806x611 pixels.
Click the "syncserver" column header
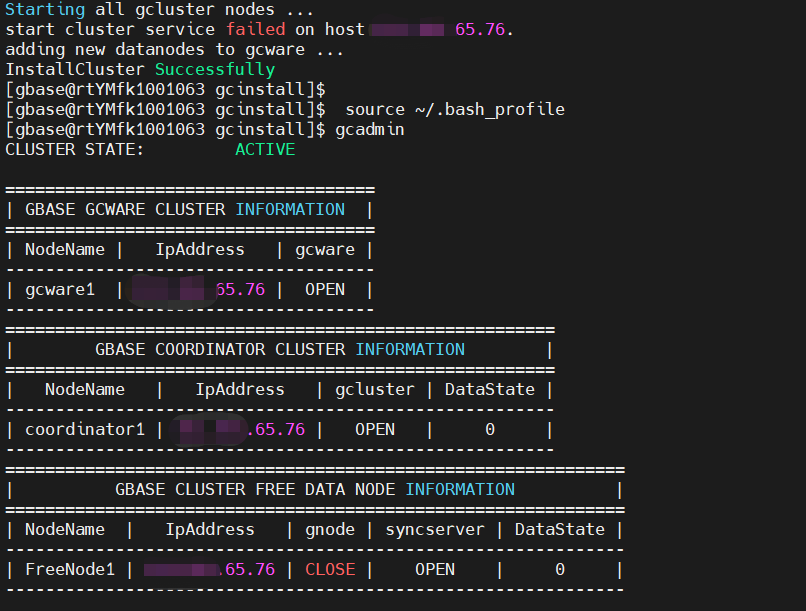tap(435, 530)
